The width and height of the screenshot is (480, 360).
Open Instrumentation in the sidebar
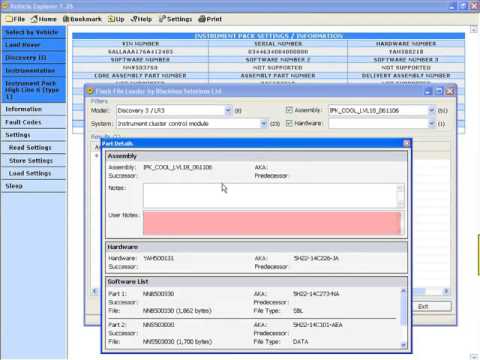(x=33, y=70)
